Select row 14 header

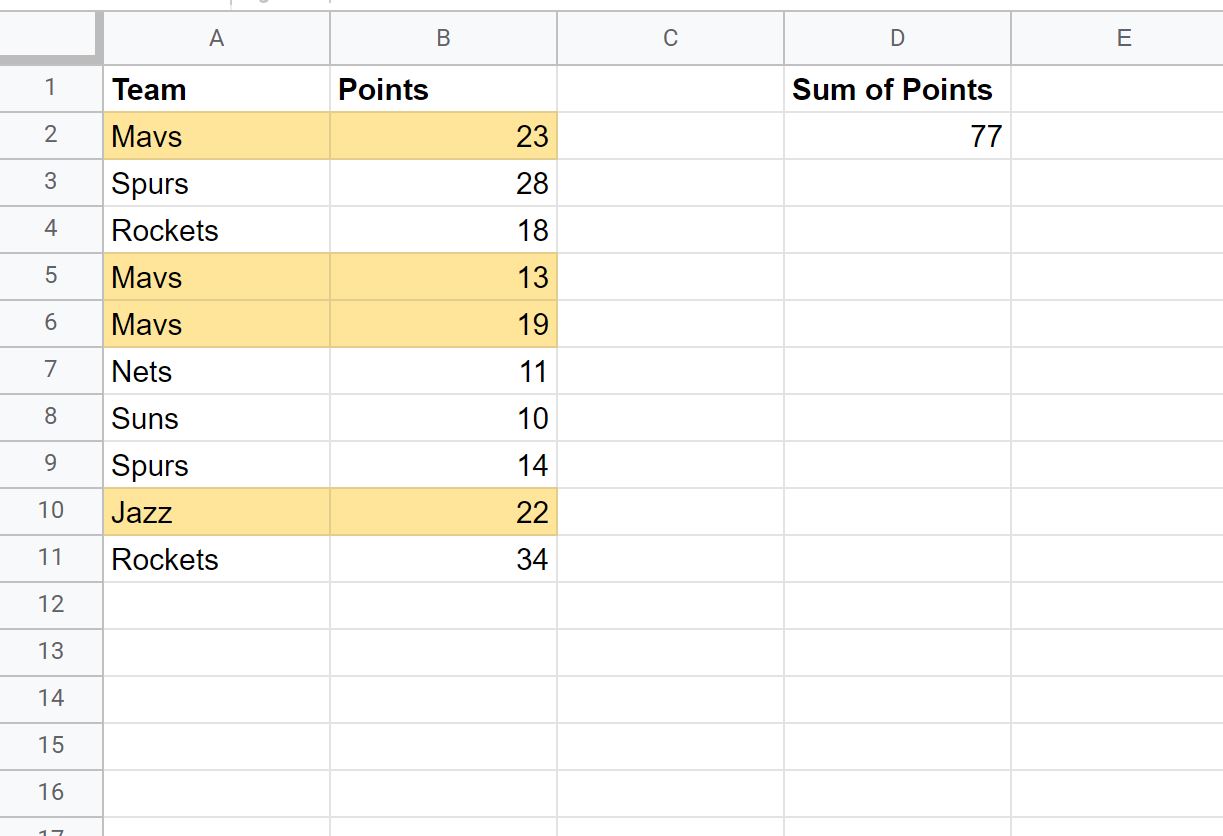tap(51, 698)
